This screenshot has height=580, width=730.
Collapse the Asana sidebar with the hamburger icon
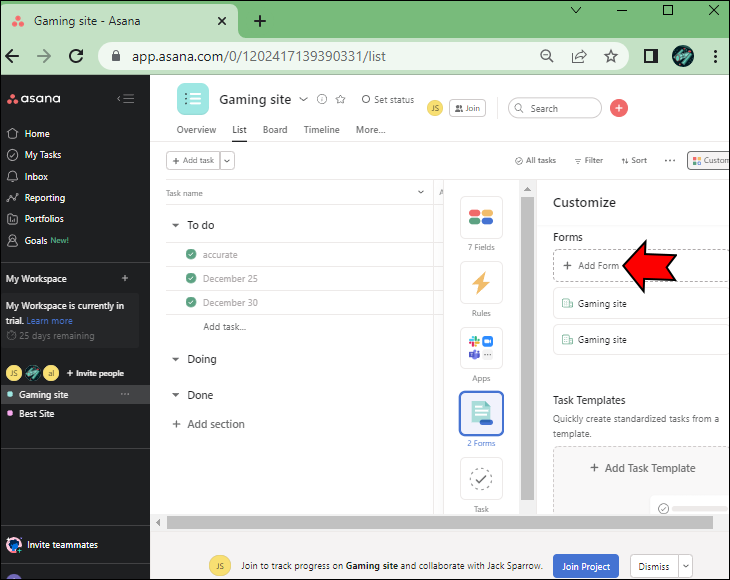[126, 99]
